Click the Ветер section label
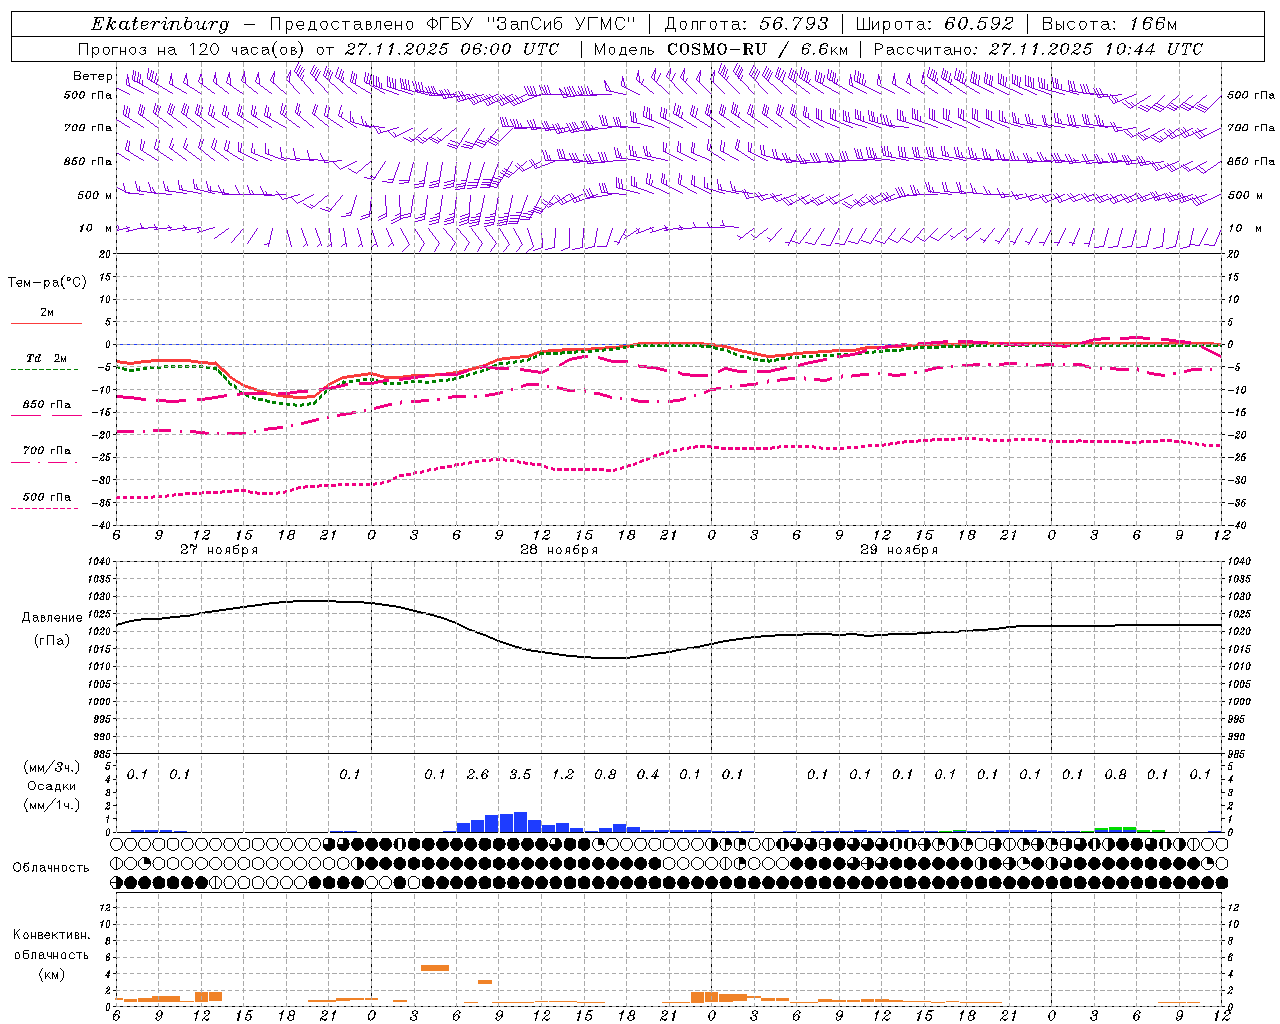Viewport: 1280px width, 1024px height. tap(92, 76)
